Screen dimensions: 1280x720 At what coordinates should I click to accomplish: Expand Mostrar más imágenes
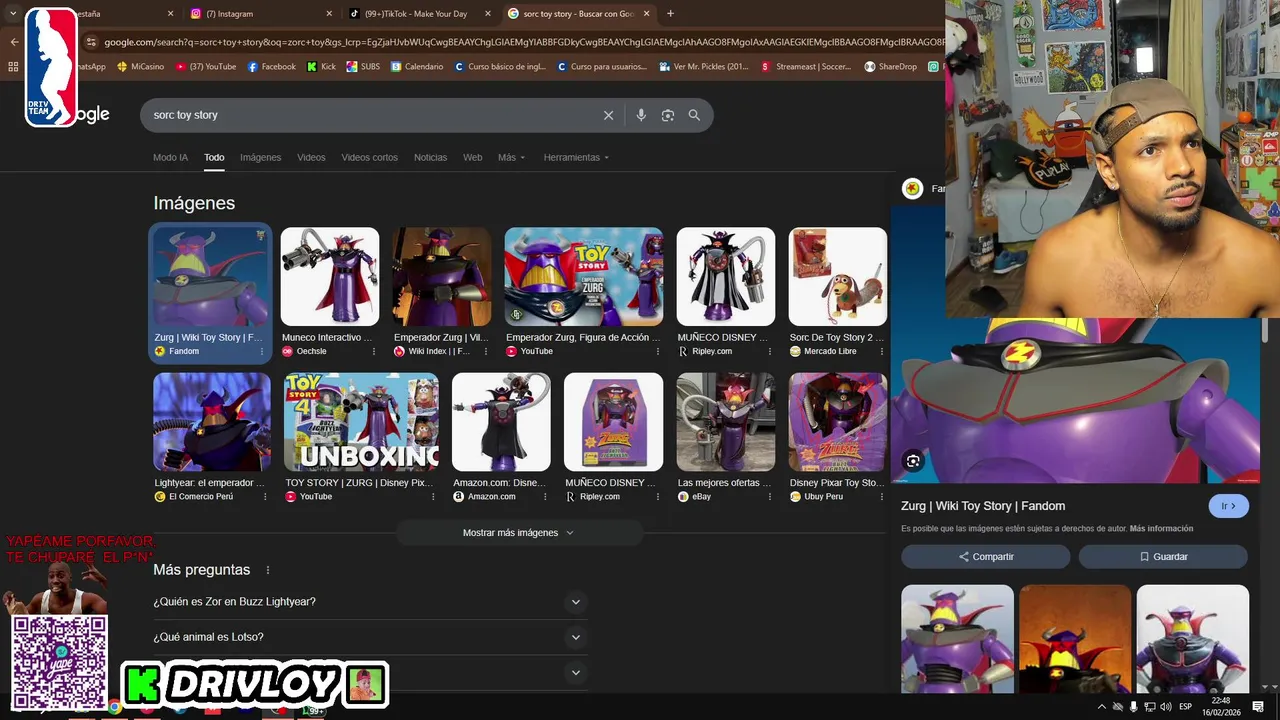[519, 533]
